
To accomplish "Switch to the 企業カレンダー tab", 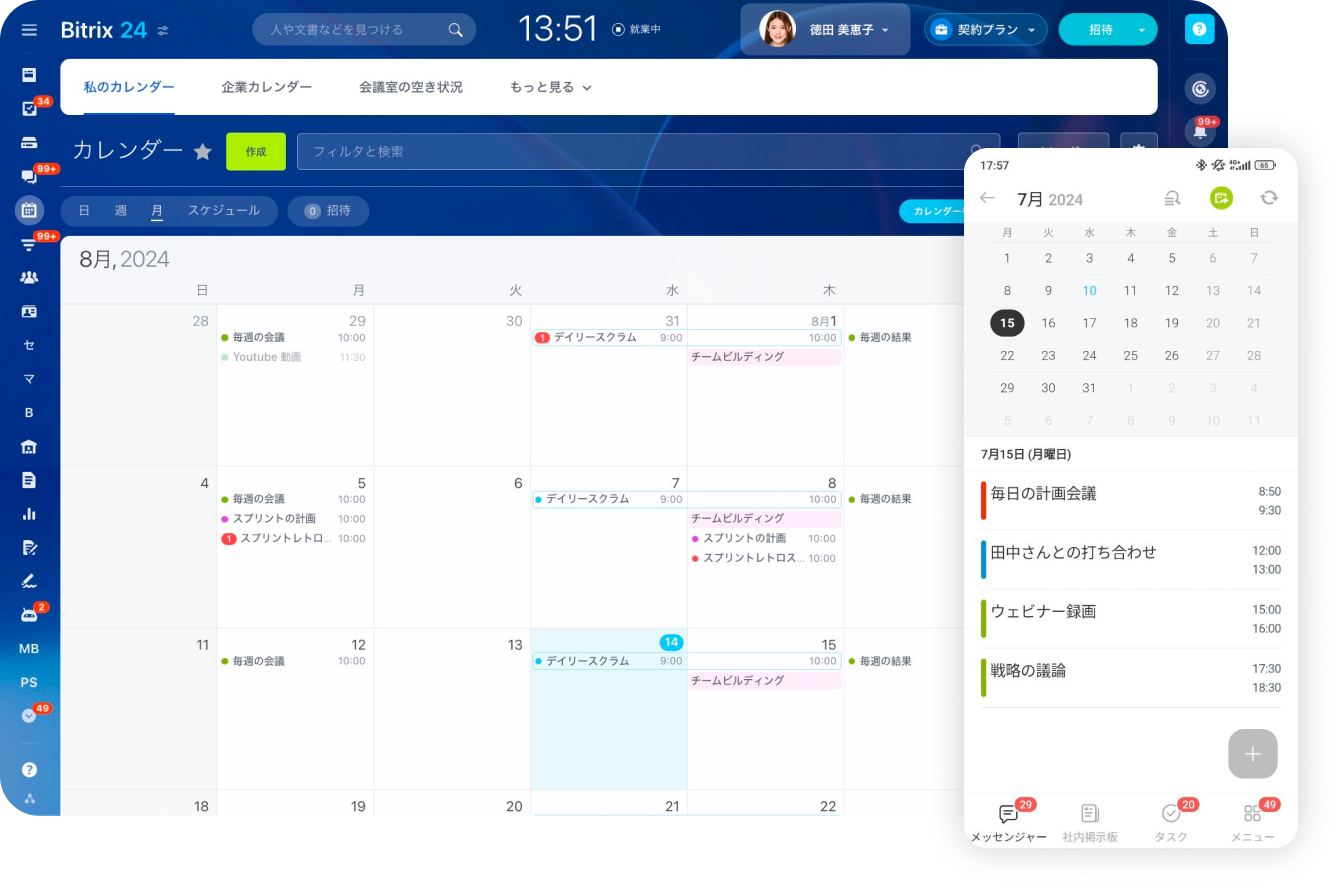I will click(x=267, y=88).
